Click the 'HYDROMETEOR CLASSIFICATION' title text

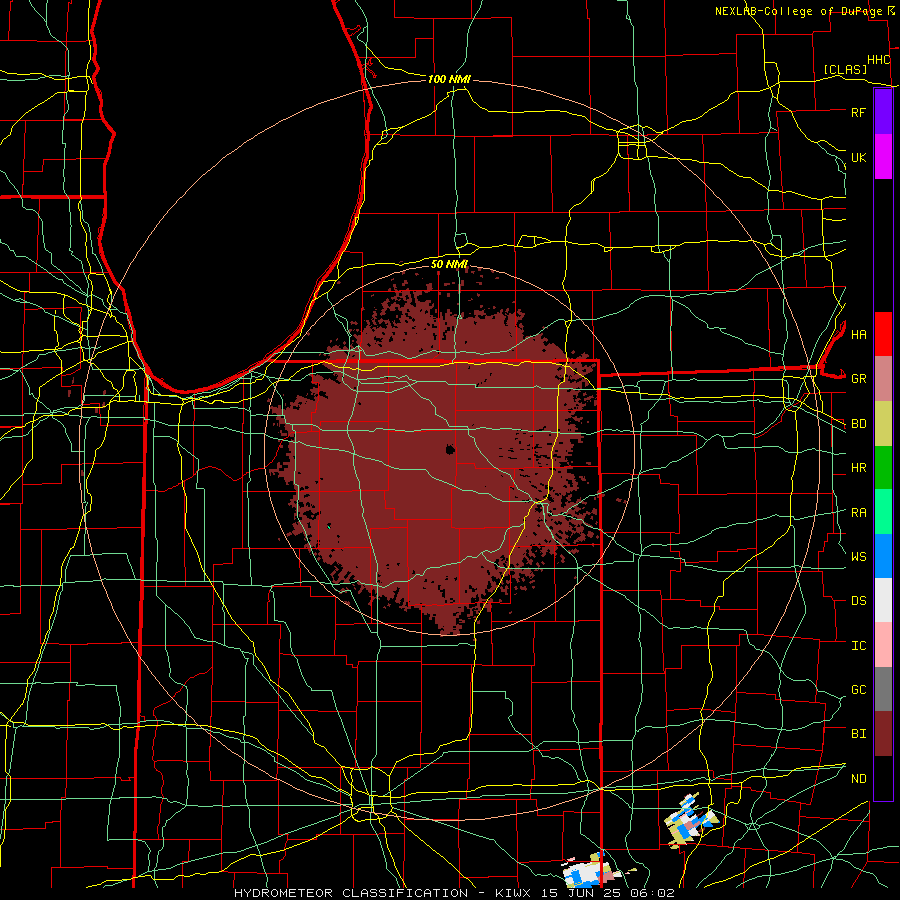(x=351, y=893)
